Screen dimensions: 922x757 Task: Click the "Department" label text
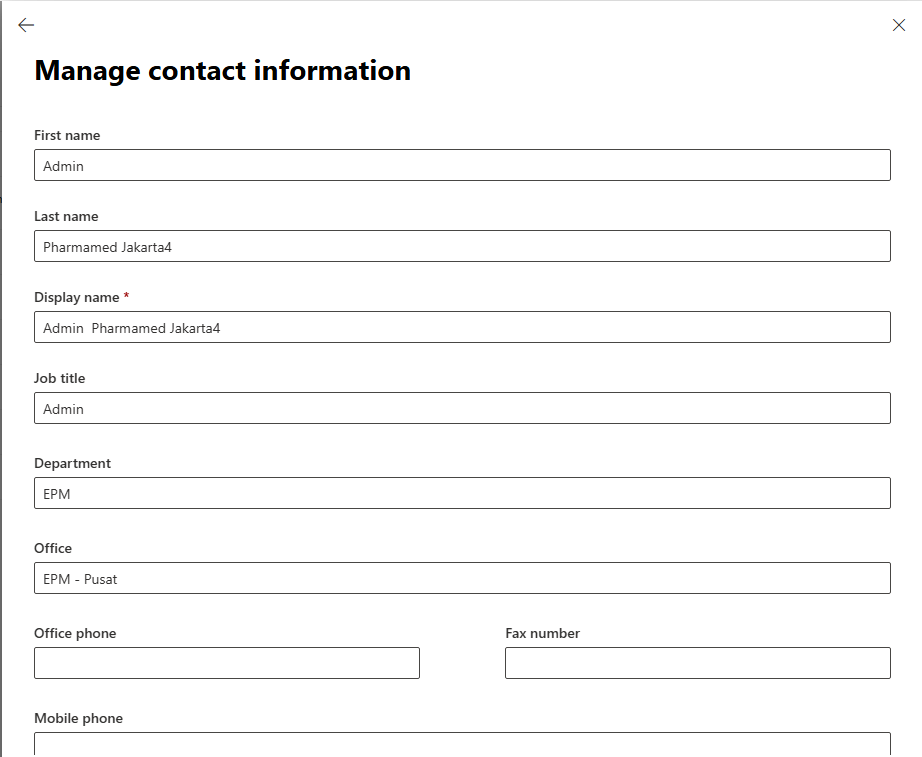pos(73,464)
